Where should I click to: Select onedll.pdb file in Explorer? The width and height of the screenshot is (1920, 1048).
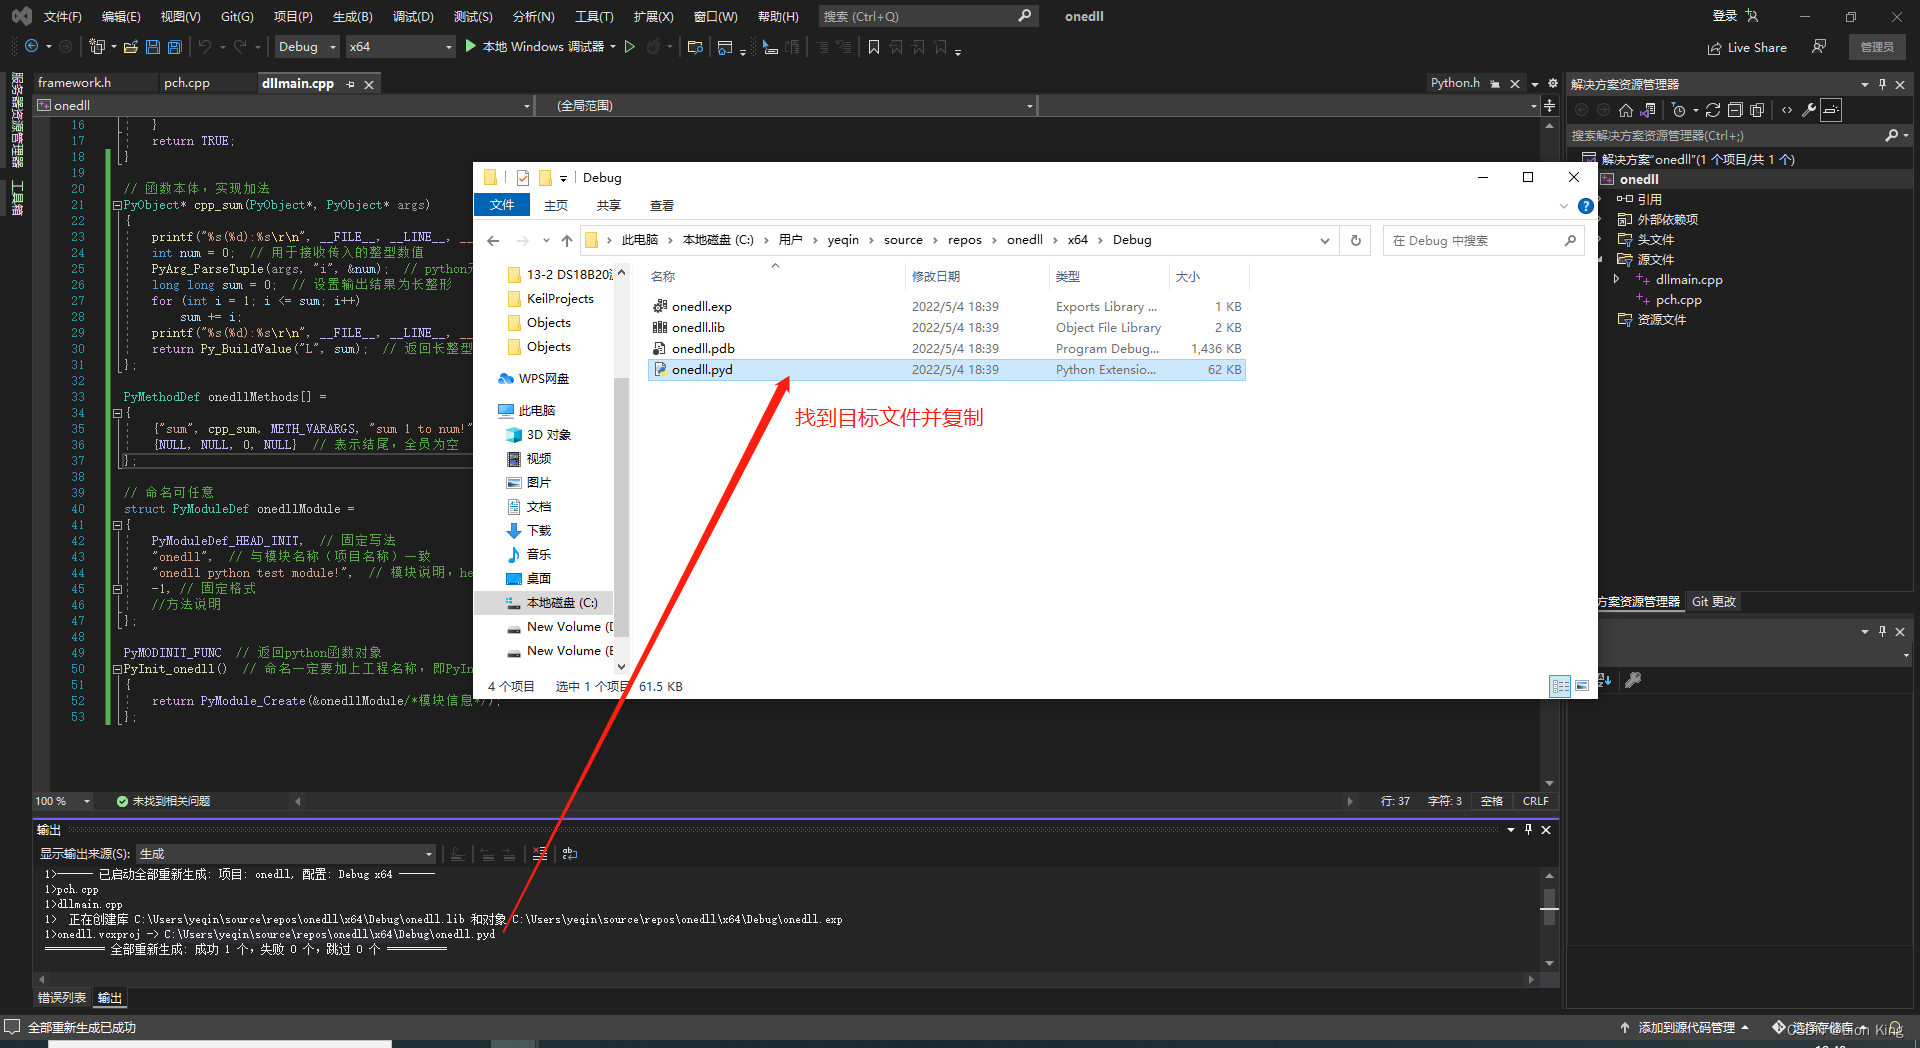click(x=946, y=349)
